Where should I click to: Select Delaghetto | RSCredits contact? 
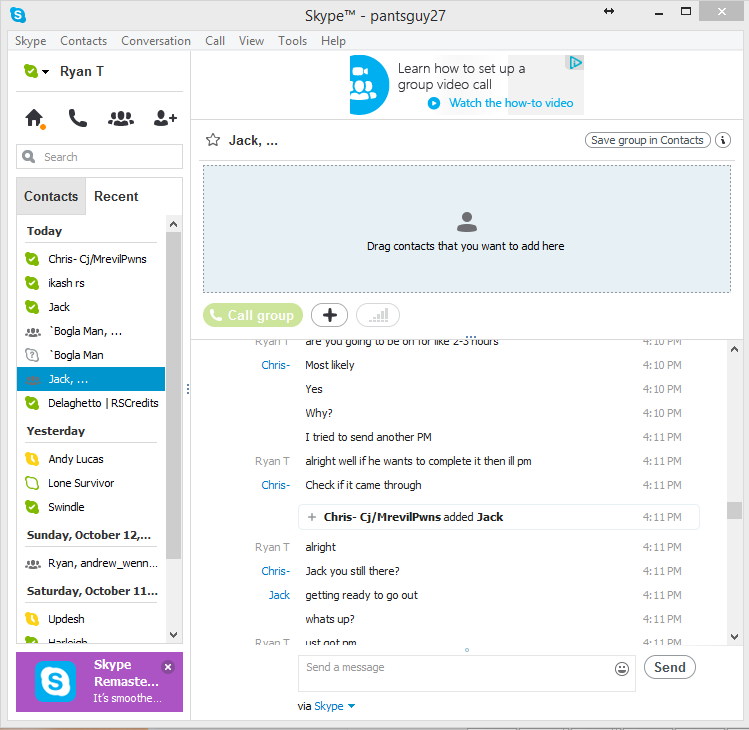point(91,403)
